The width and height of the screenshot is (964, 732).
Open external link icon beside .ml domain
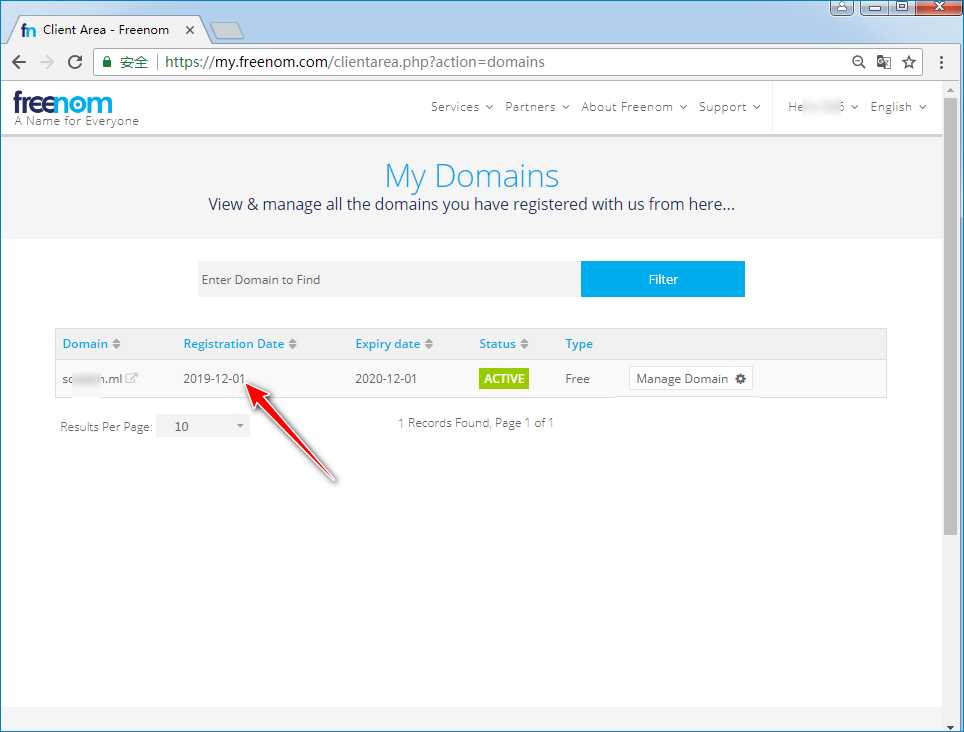[x=131, y=378]
